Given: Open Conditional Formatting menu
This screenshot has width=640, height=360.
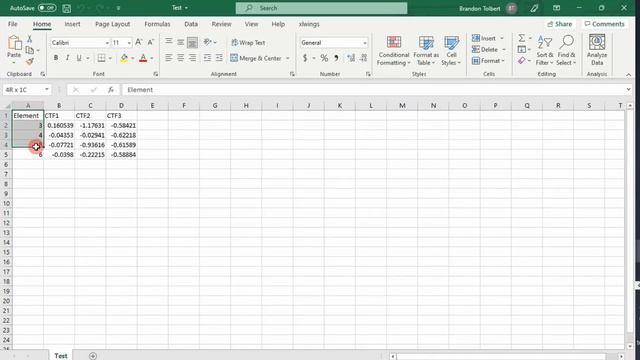Looking at the screenshot, I should 393,51.
